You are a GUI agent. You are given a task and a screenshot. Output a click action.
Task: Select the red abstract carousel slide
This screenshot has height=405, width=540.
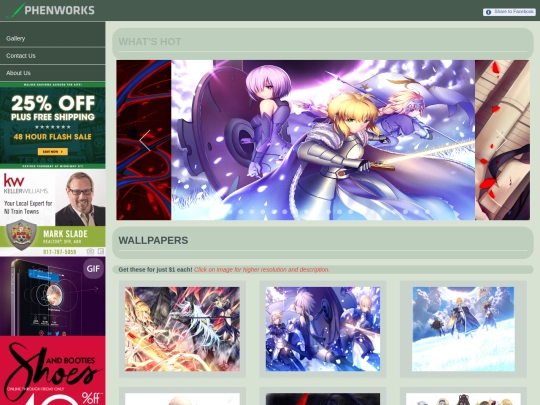144,140
